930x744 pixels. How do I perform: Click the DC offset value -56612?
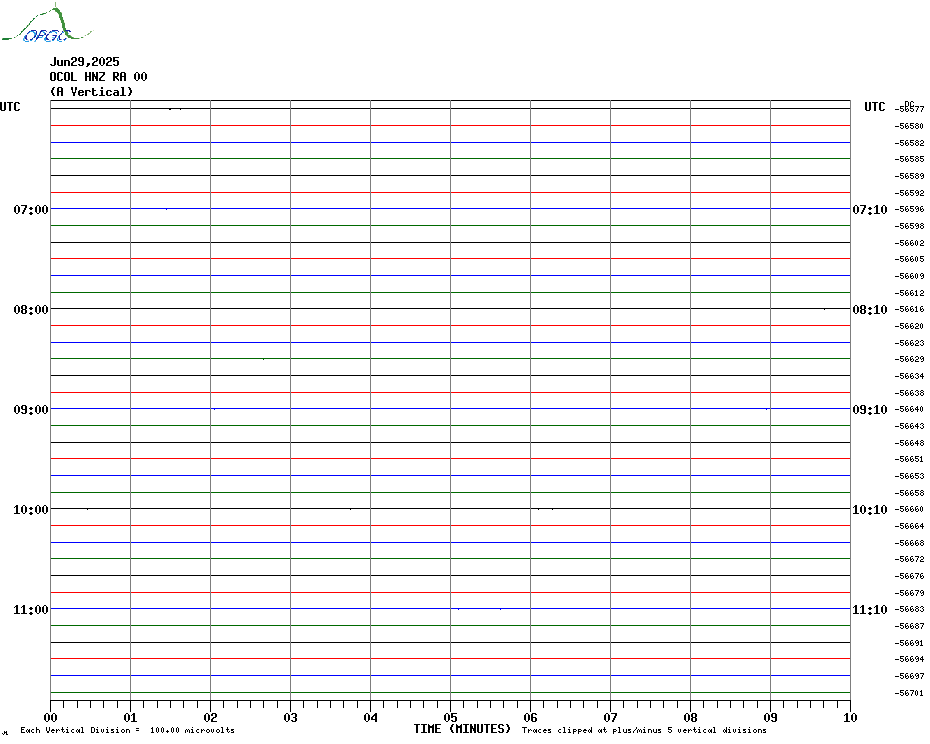[909, 293]
